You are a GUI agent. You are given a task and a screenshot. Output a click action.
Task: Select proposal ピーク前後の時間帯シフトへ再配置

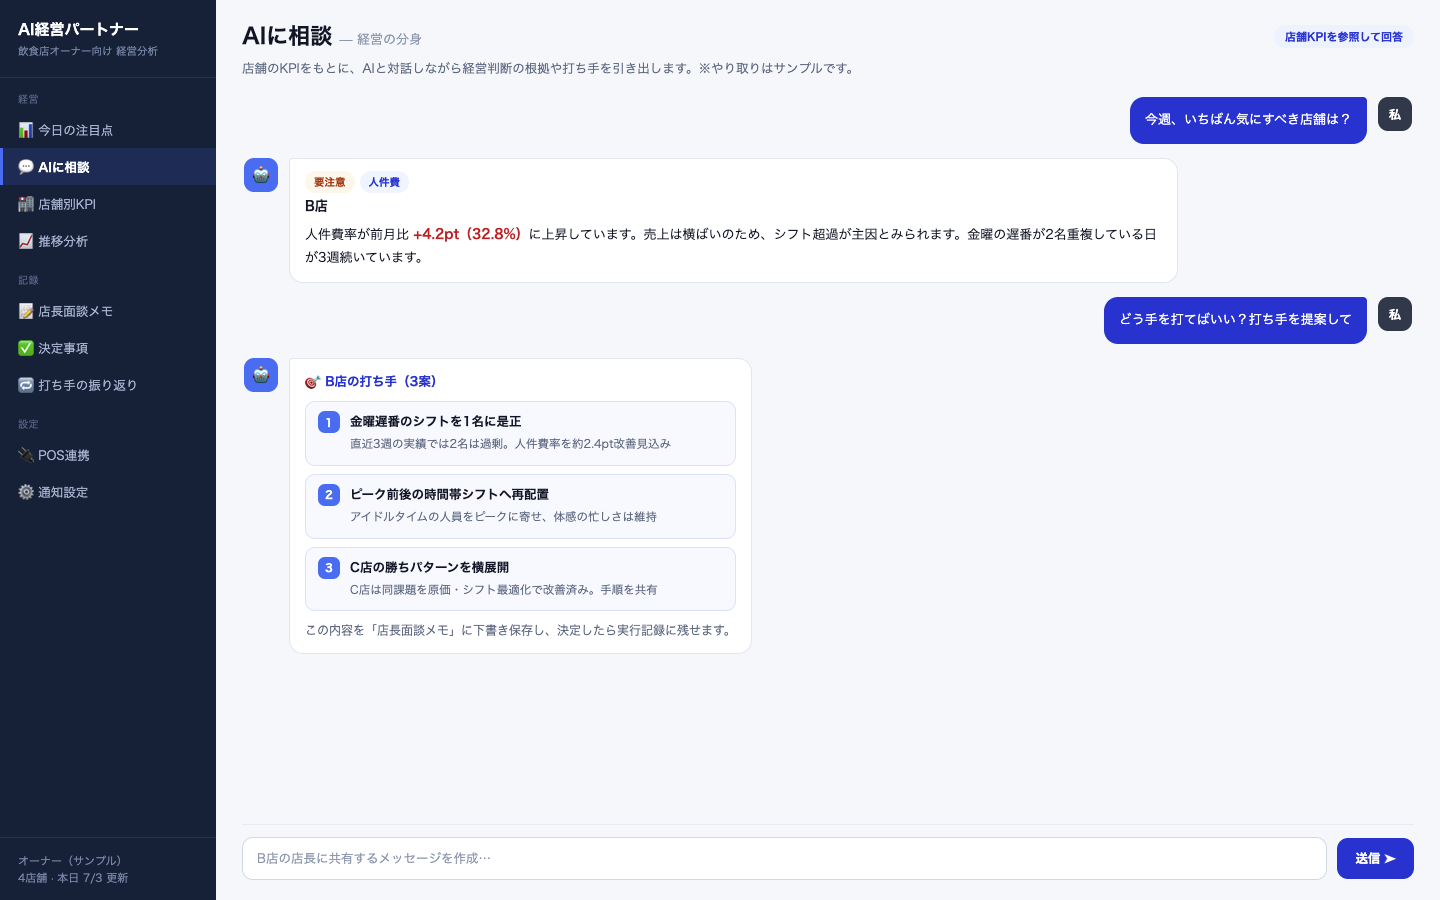coord(520,506)
